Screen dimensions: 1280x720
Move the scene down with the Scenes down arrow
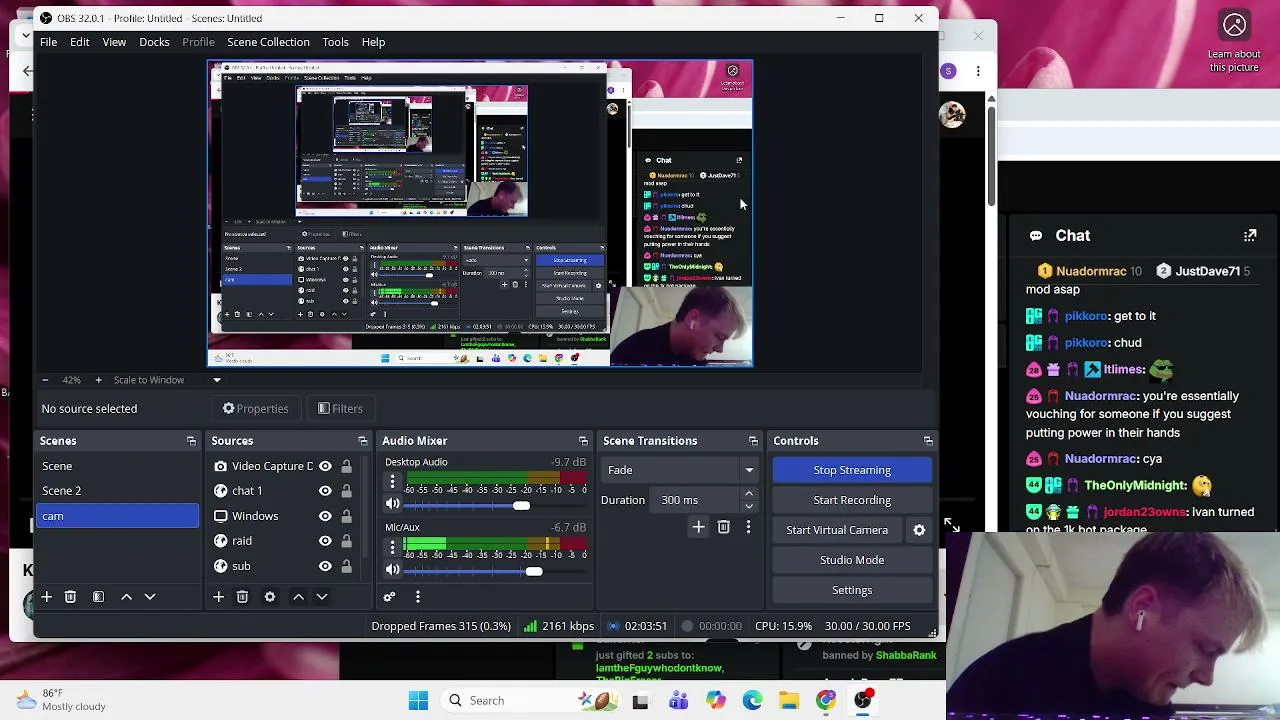[150, 597]
